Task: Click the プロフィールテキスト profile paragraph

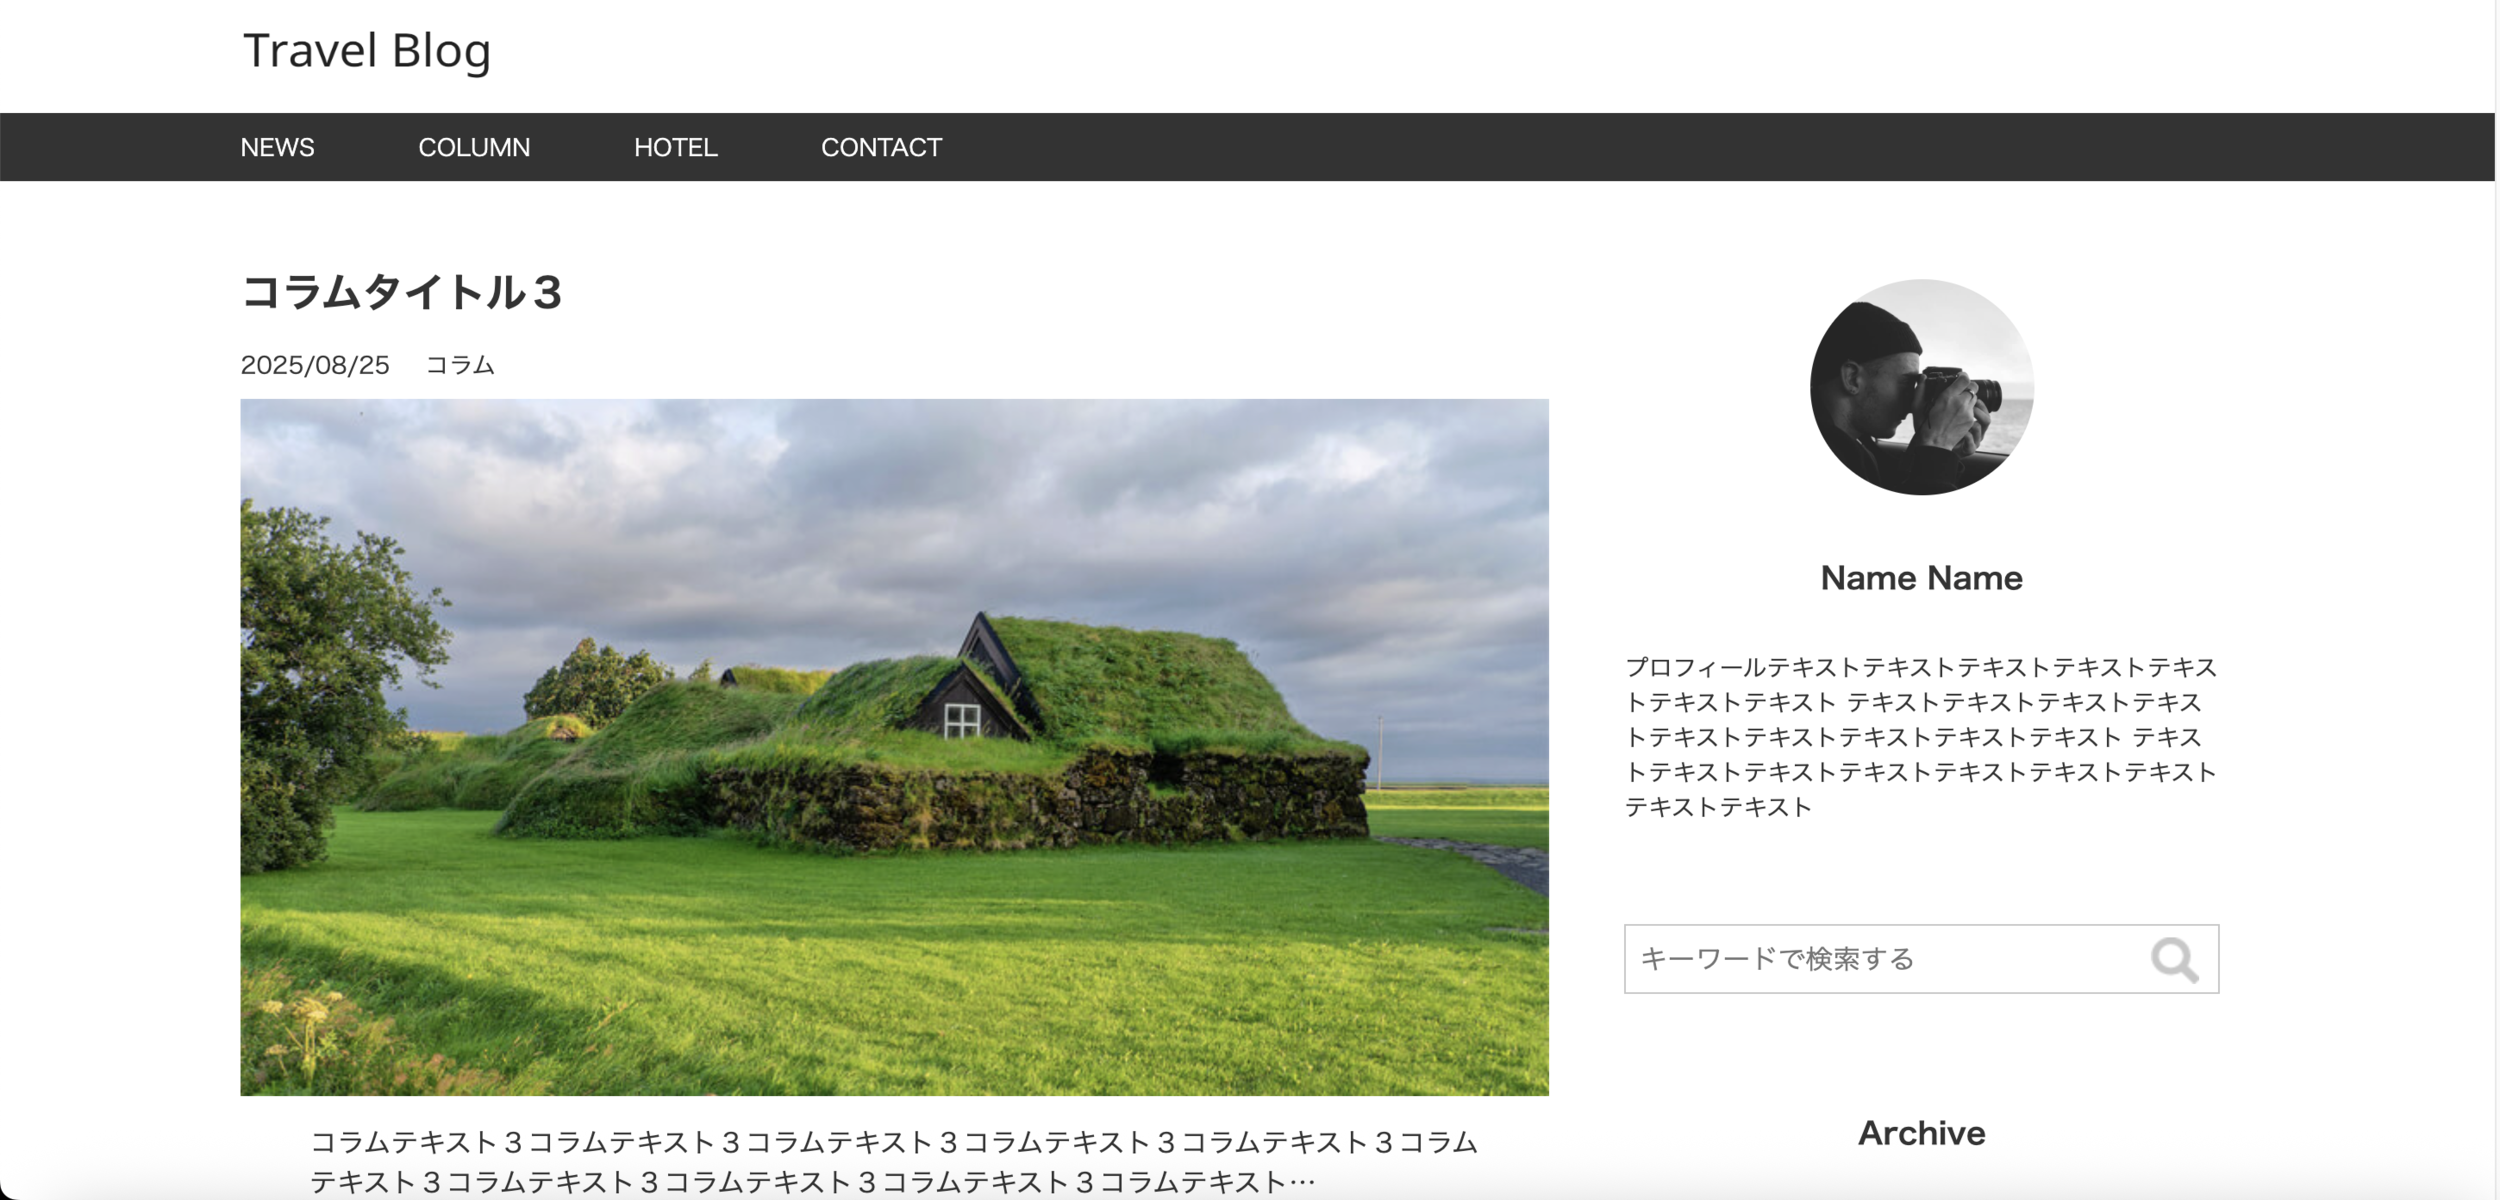Action: pos(1920,737)
